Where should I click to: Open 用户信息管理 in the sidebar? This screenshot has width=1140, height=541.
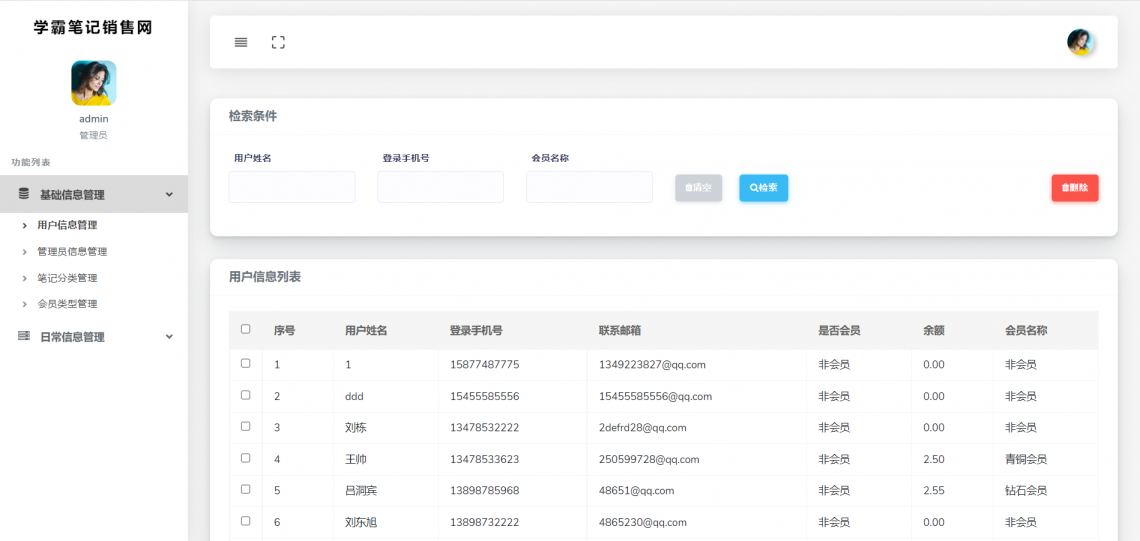pyautogui.click(x=67, y=225)
